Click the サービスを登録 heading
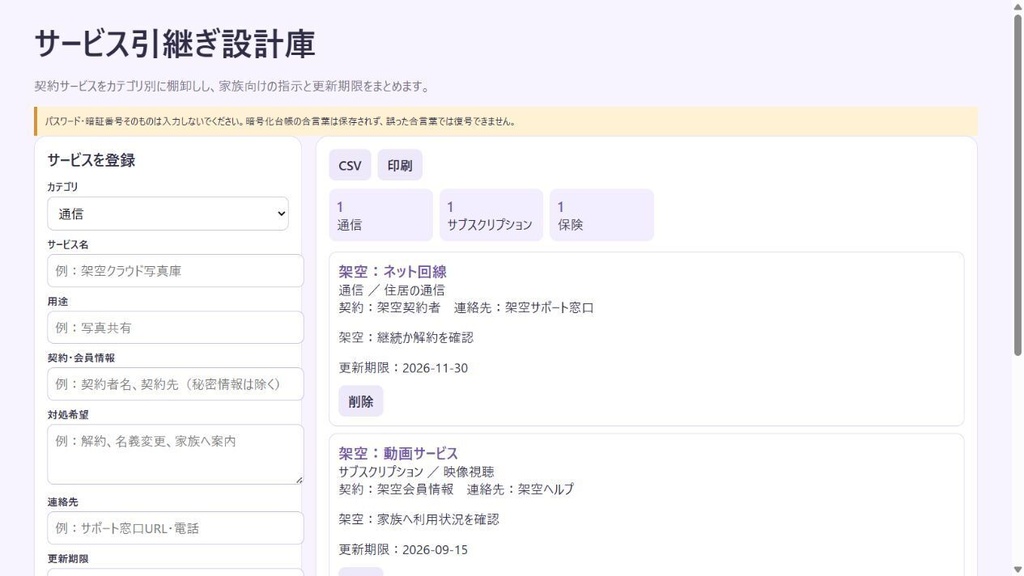The width and height of the screenshot is (1024, 576). [91, 160]
